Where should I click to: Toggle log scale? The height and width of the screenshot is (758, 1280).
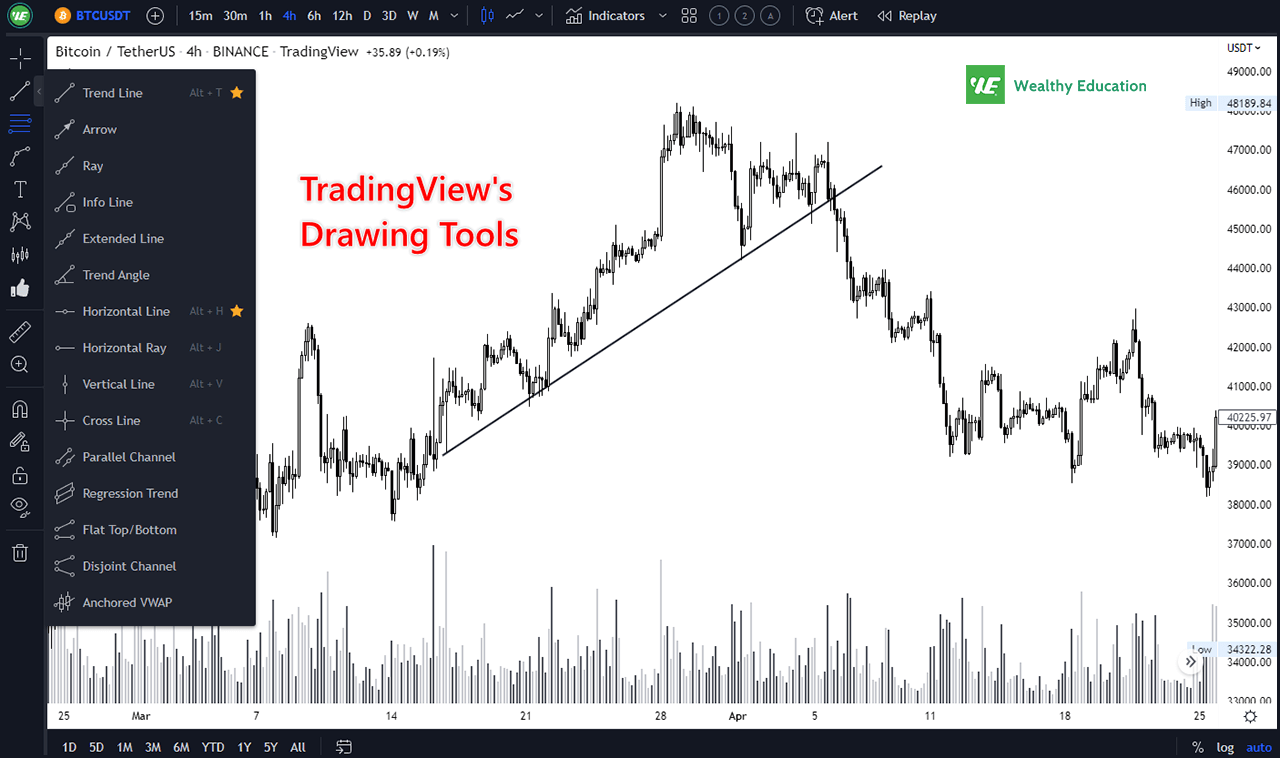pyautogui.click(x=1225, y=747)
